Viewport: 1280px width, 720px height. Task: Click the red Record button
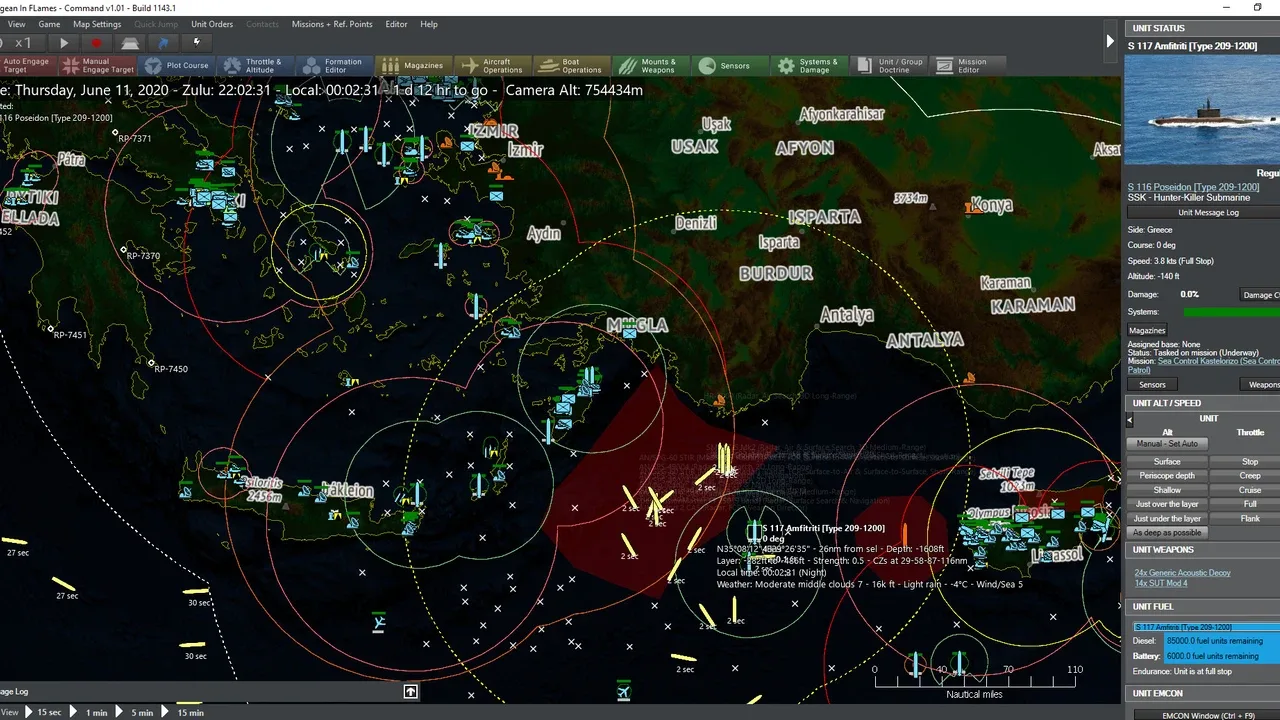coord(97,43)
